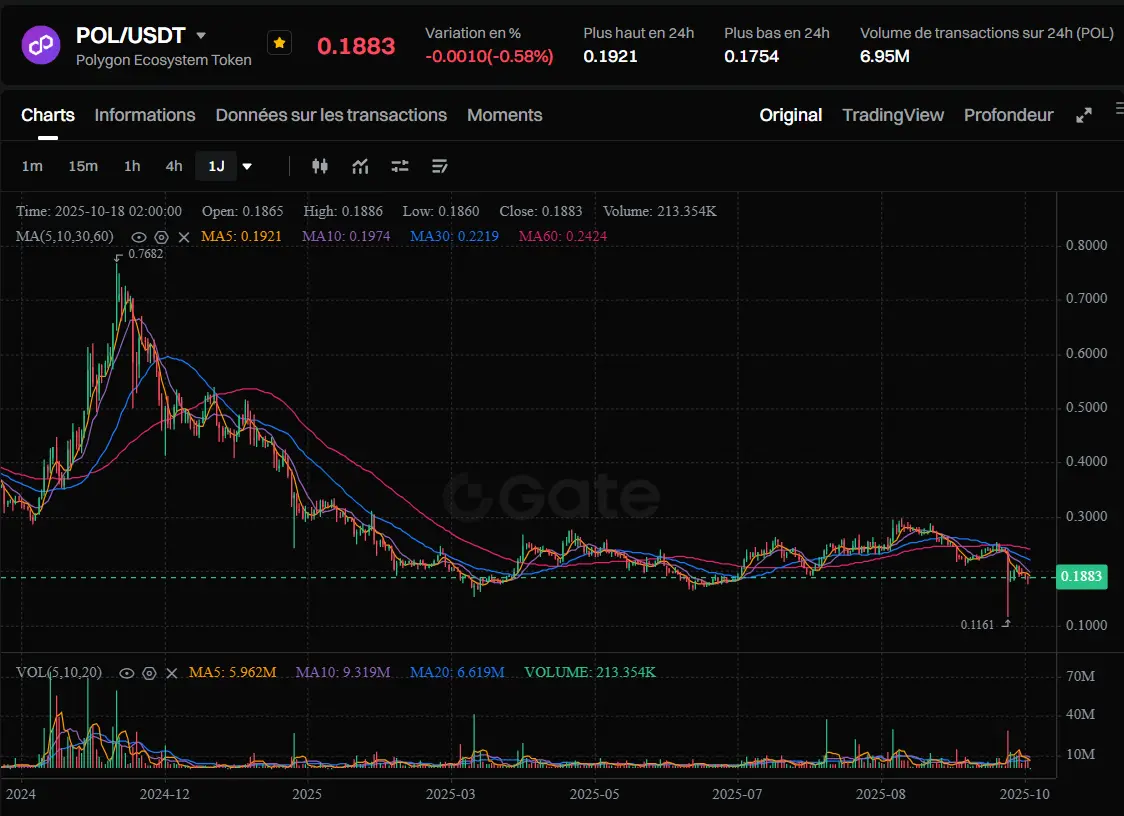Screen dimensions: 1124x816
Task: Click the 24h volume 6.95M value
Action: pyautogui.click(x=885, y=57)
